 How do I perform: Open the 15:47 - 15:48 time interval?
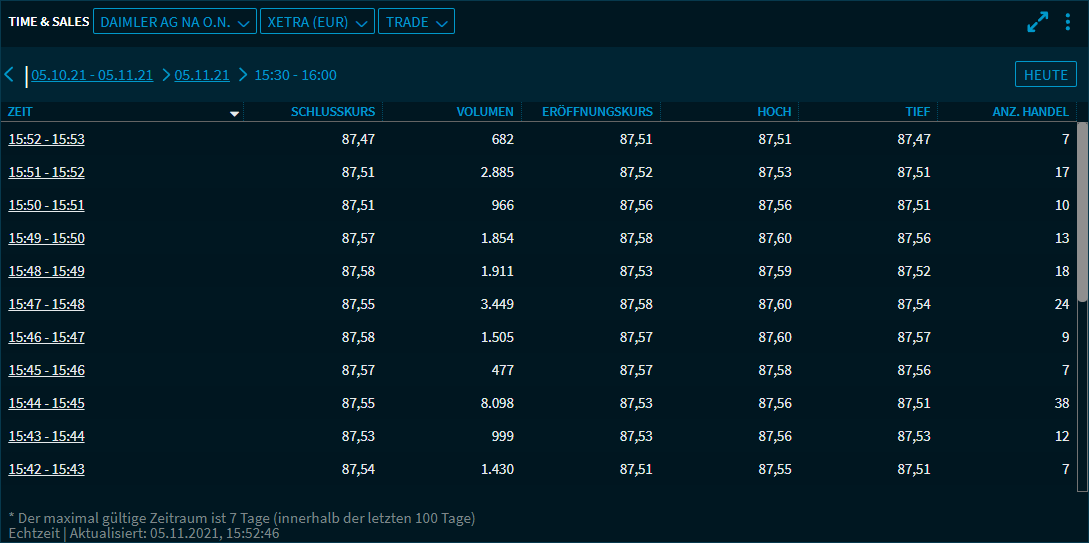point(47,304)
